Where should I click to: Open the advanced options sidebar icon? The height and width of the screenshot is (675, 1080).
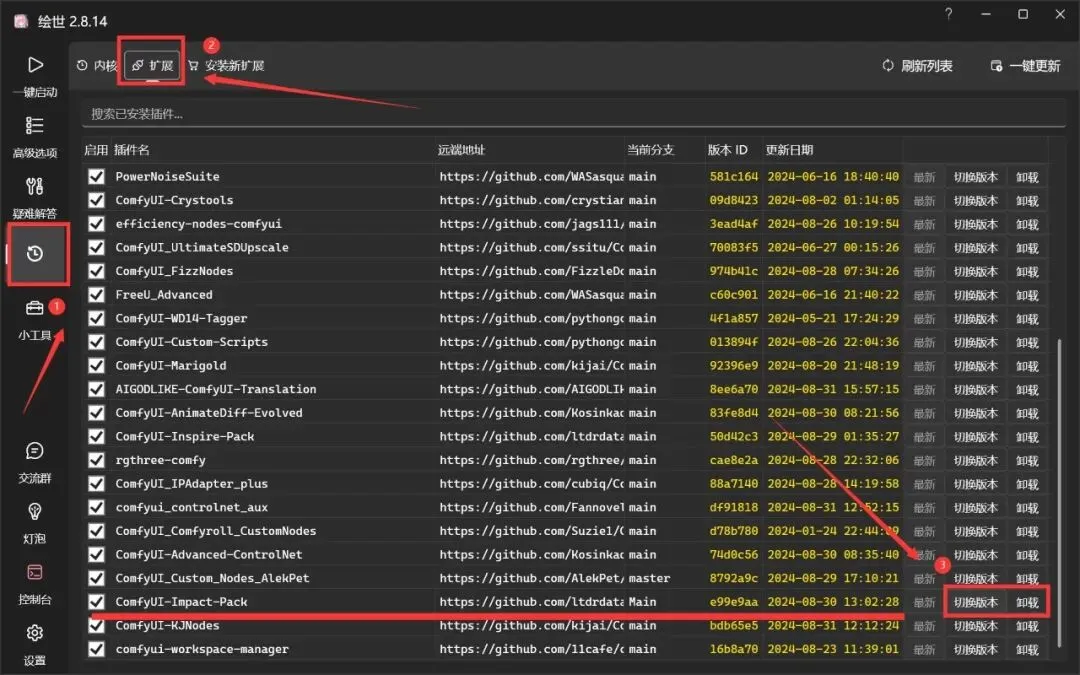click(x=34, y=125)
